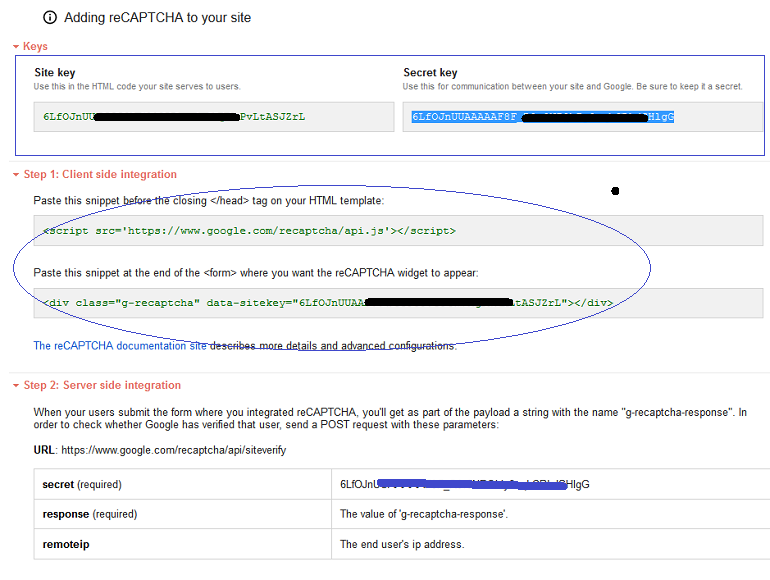Click the info icon beside Adding reCAPTCHA
770x580 pixels.
tap(50, 18)
